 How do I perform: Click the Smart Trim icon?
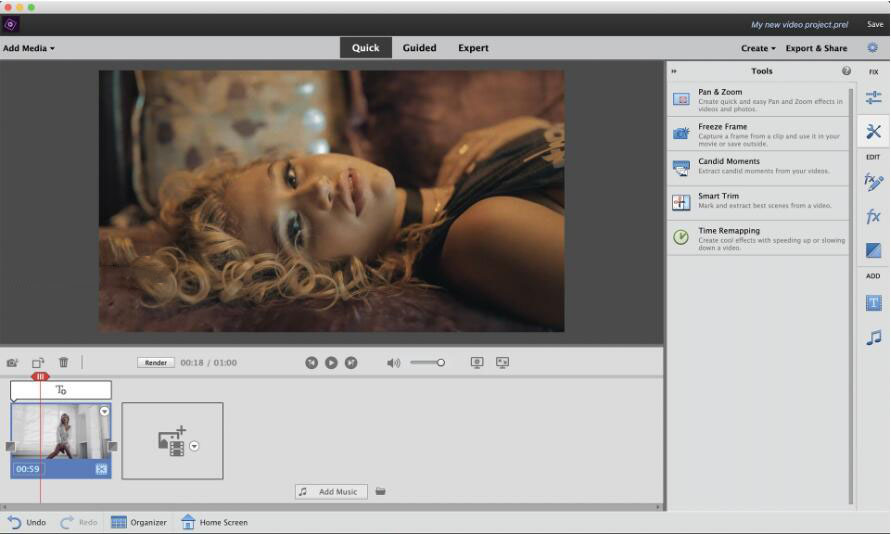coord(681,202)
